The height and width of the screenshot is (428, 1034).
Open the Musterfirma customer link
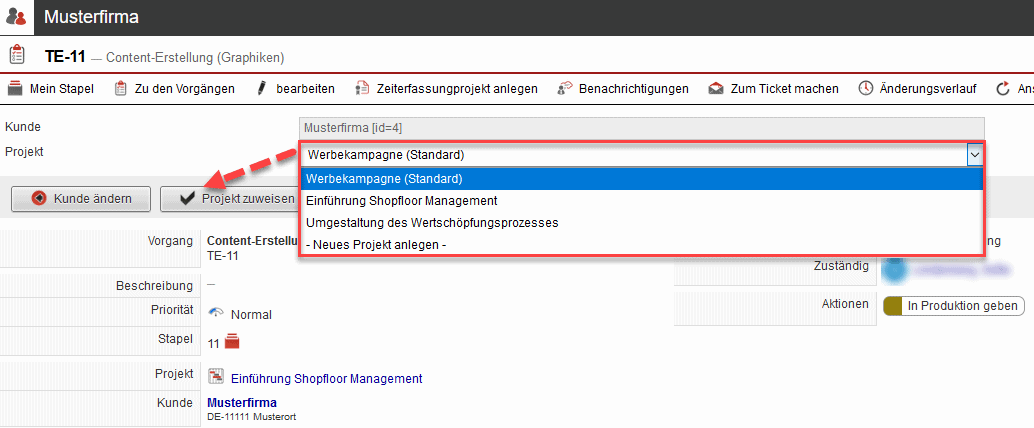(241, 403)
